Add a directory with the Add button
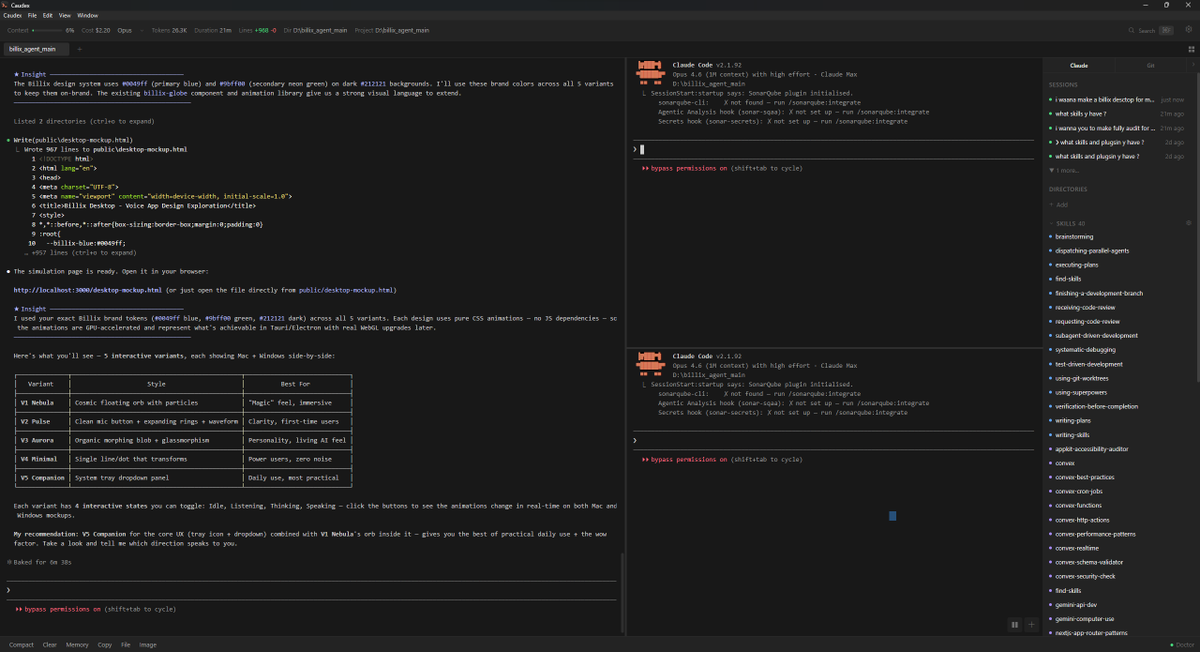This screenshot has width=1200, height=652. (x=1061, y=204)
